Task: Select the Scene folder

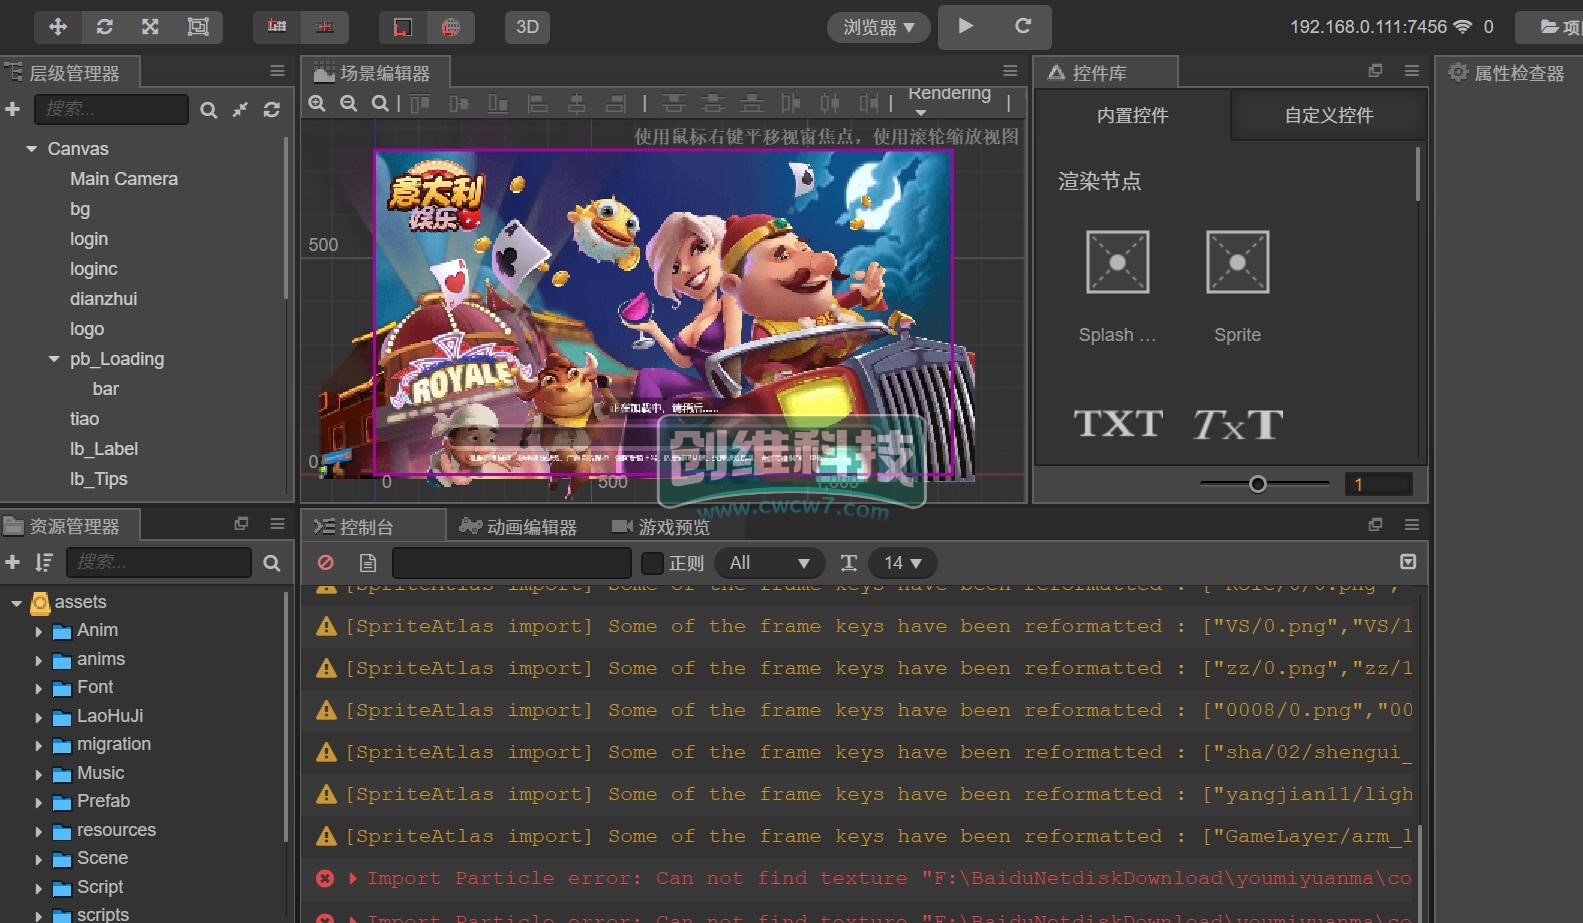Action: pos(102,858)
